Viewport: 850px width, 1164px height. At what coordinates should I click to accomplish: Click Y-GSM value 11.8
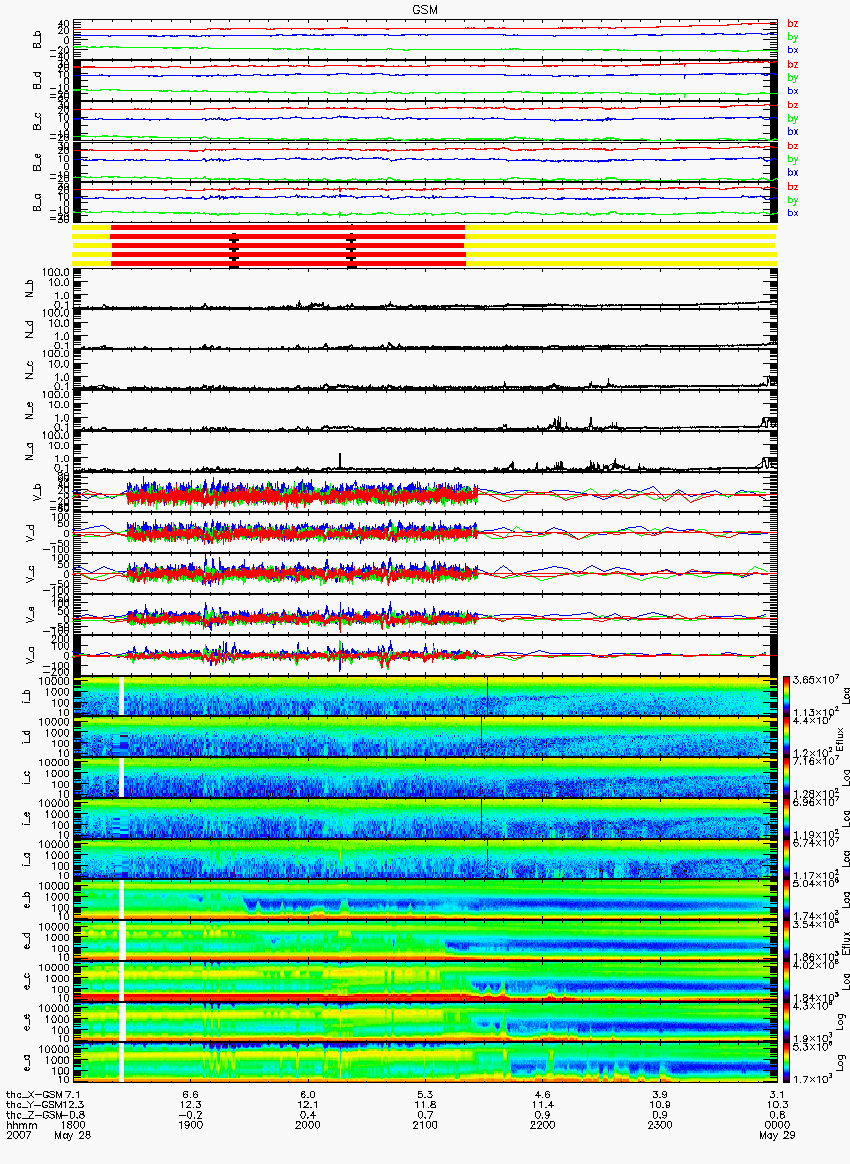[425, 1105]
